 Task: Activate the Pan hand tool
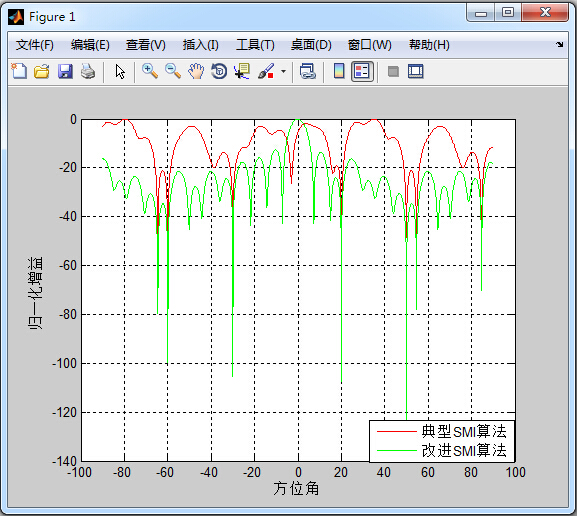pos(196,71)
